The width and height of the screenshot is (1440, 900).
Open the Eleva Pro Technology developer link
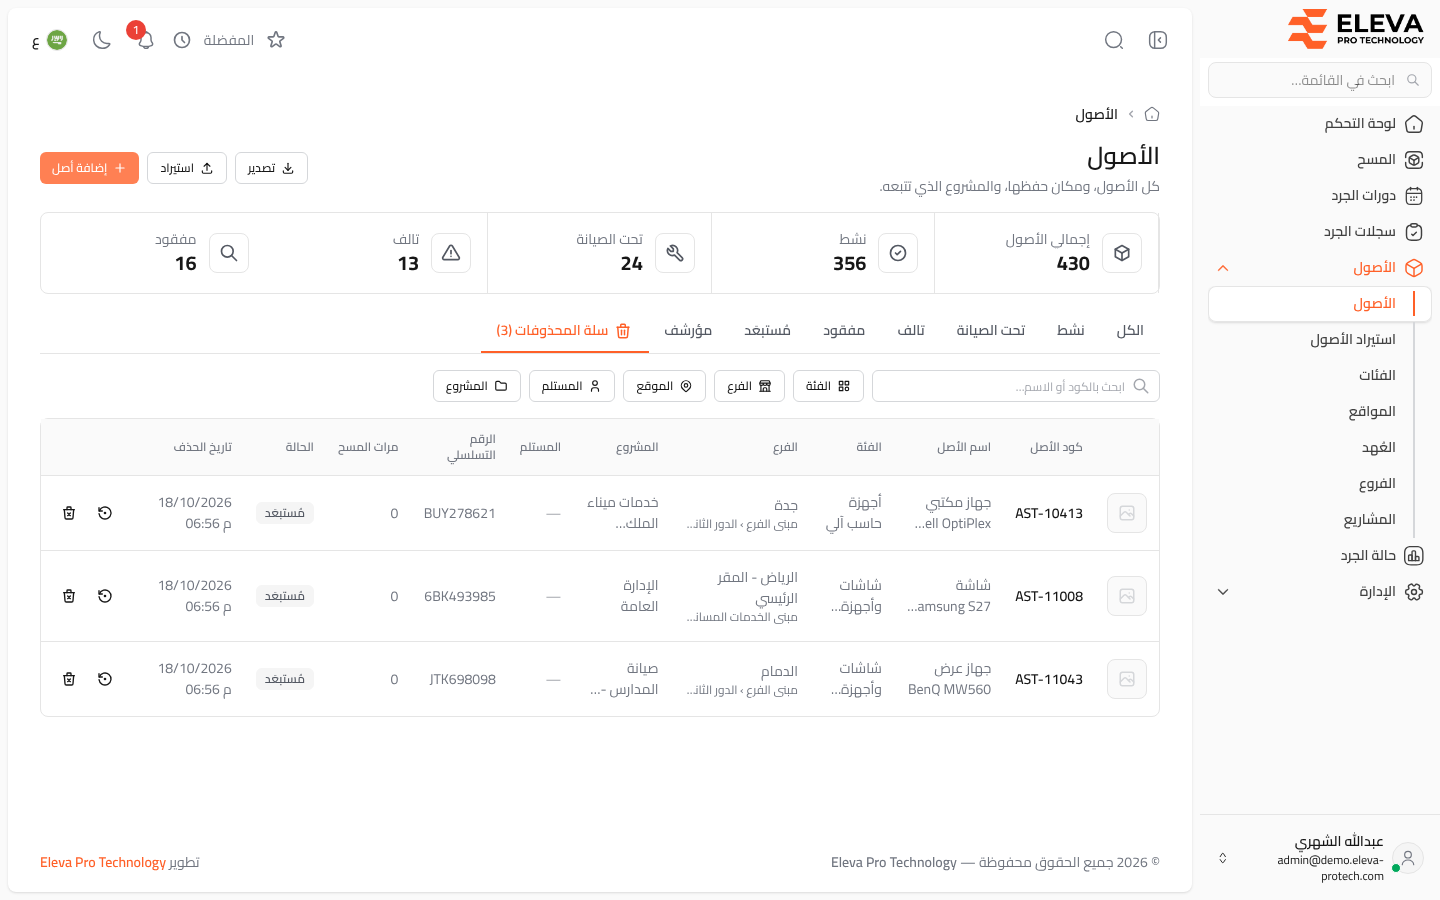[x=103, y=863]
